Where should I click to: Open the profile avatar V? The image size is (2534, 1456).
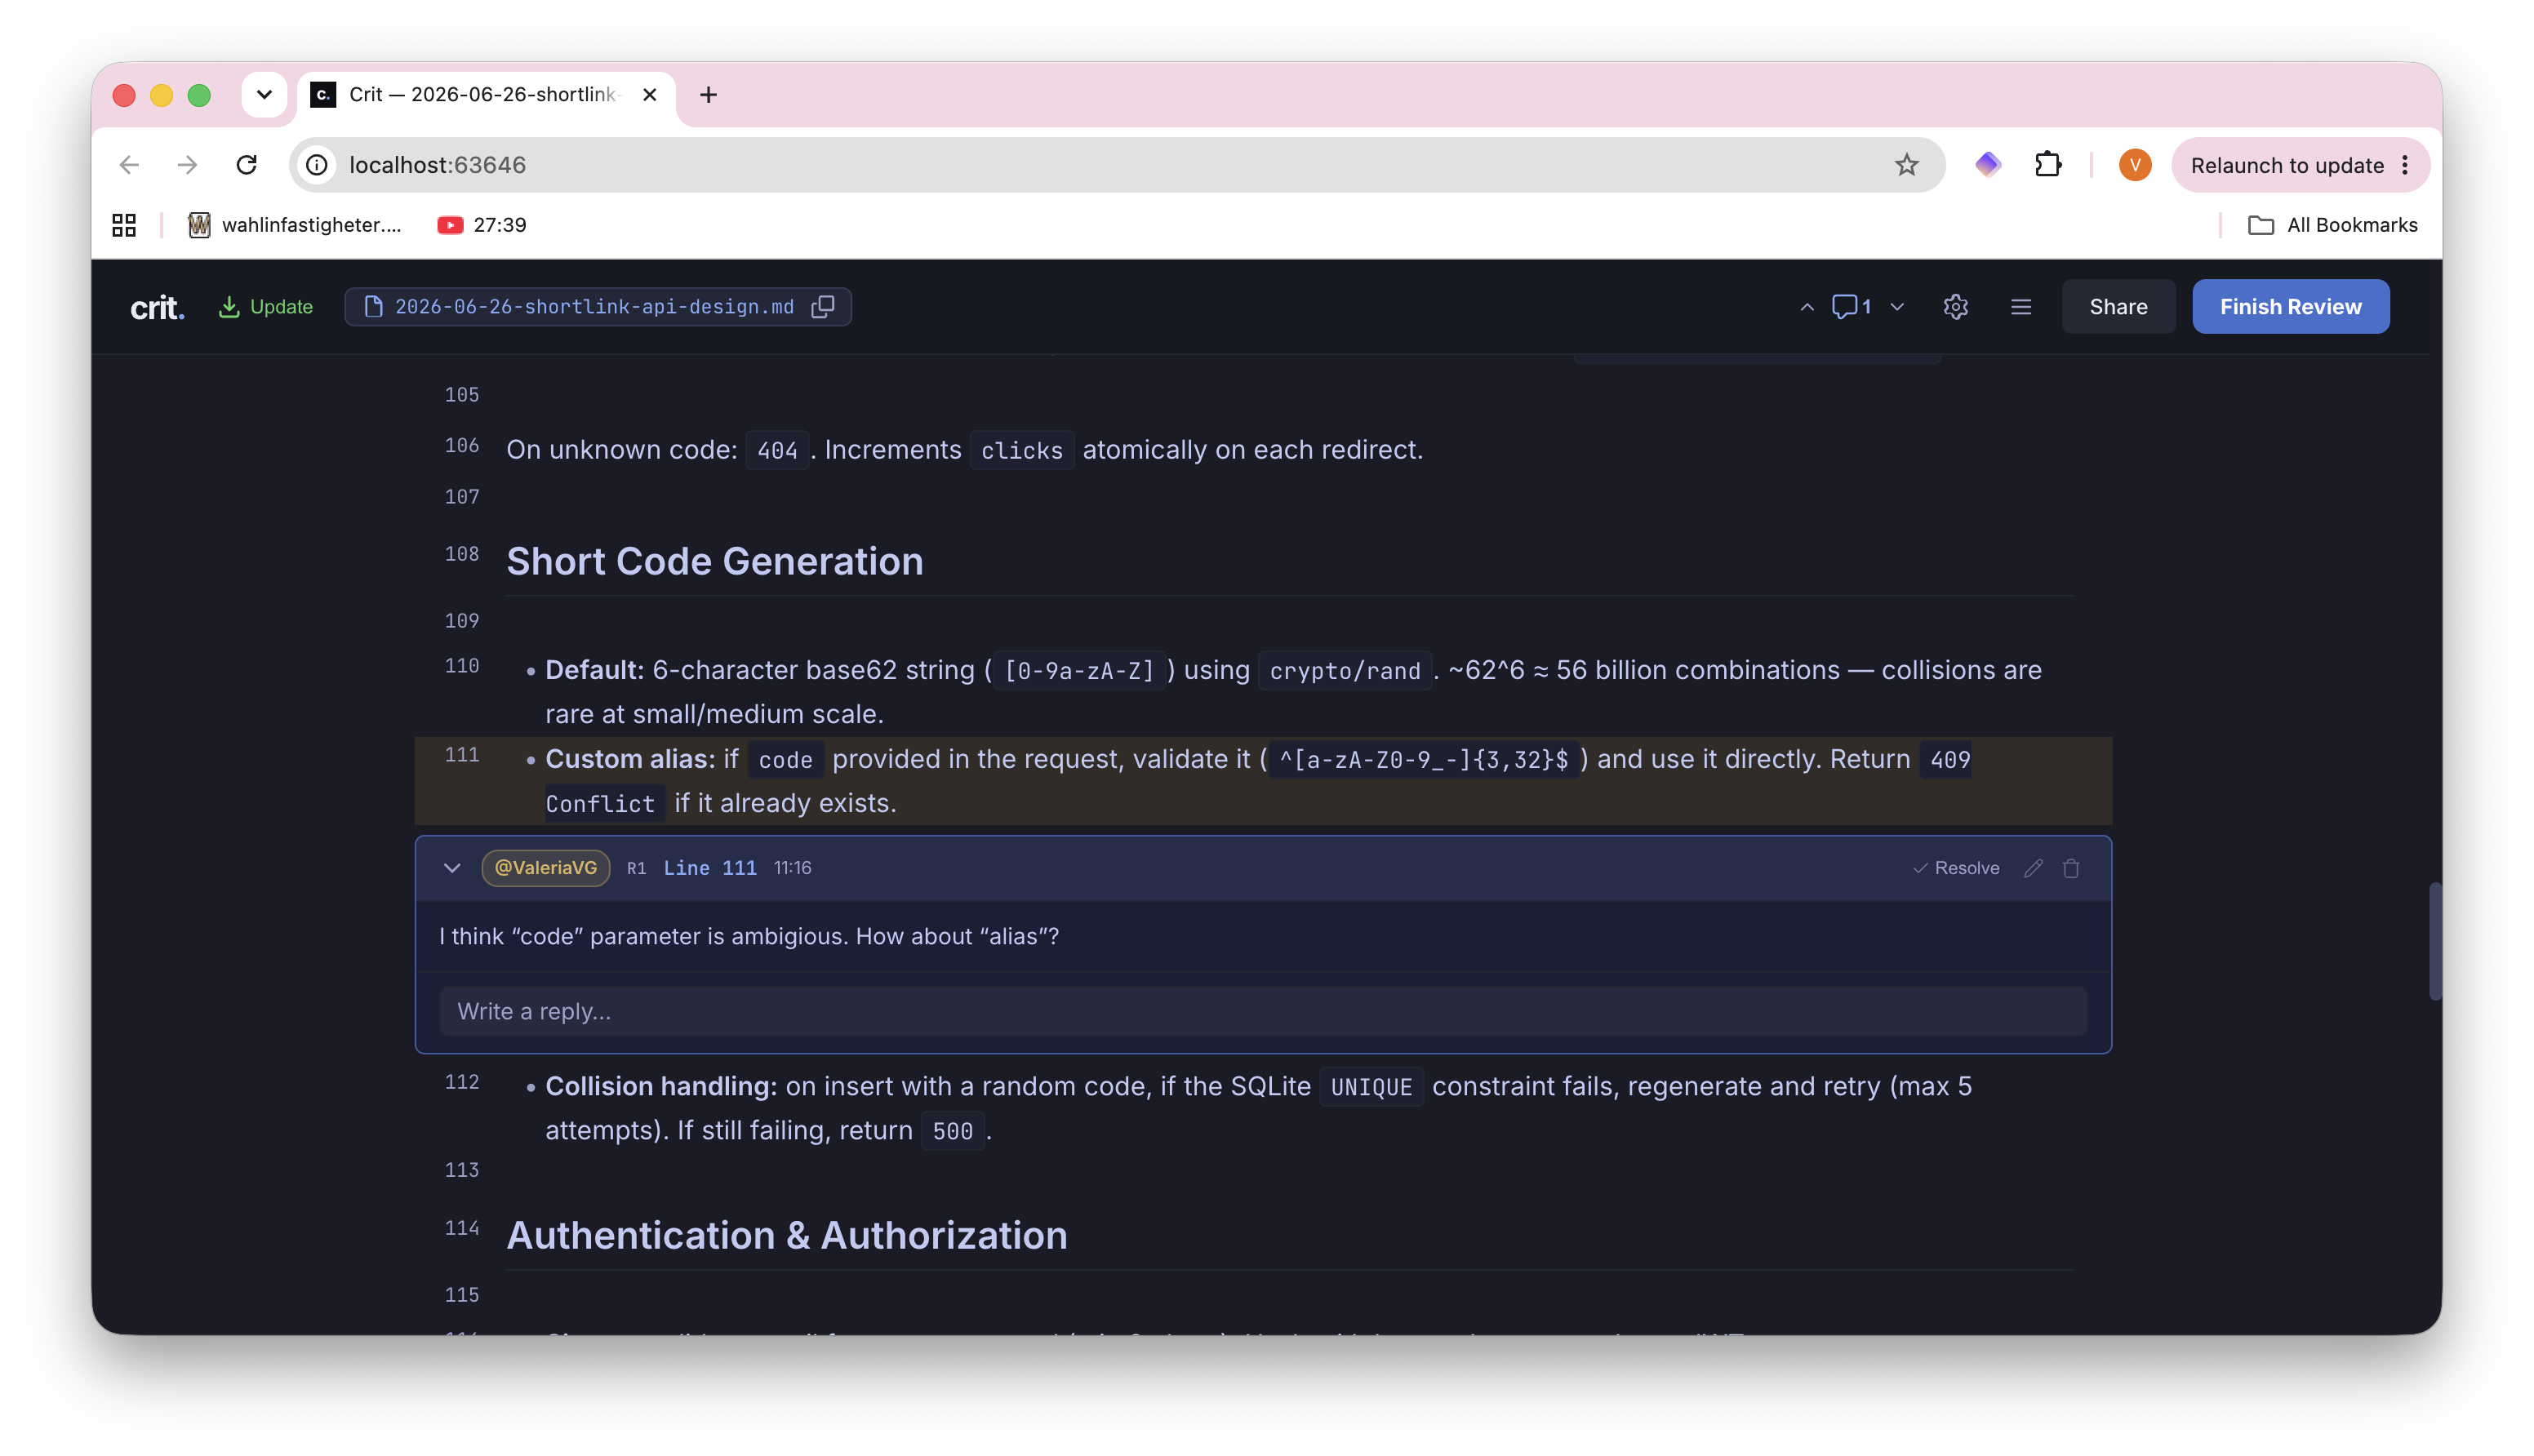(x=2134, y=165)
